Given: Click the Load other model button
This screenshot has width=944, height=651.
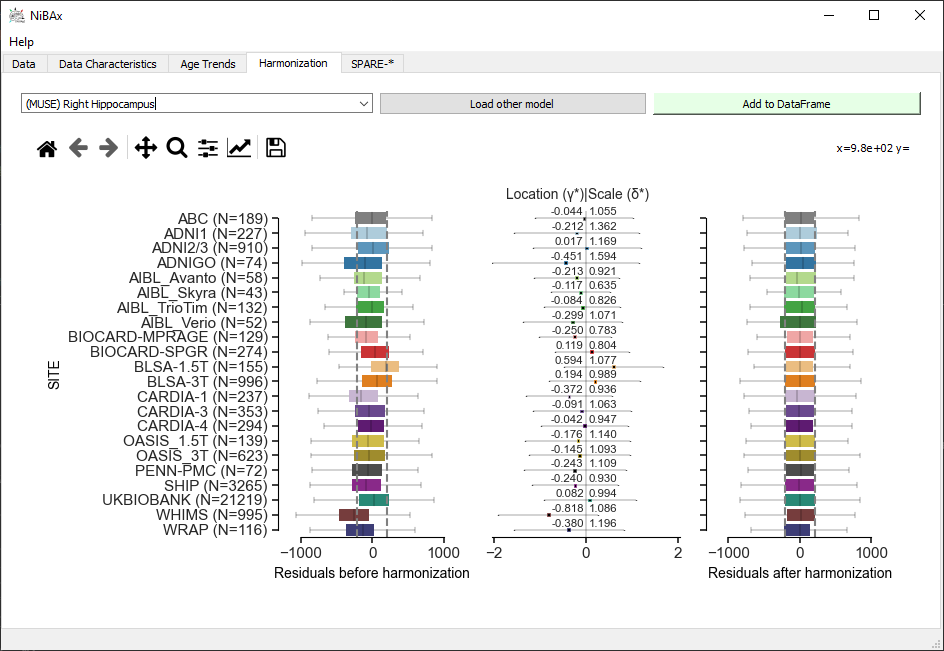Looking at the screenshot, I should [x=512, y=104].
